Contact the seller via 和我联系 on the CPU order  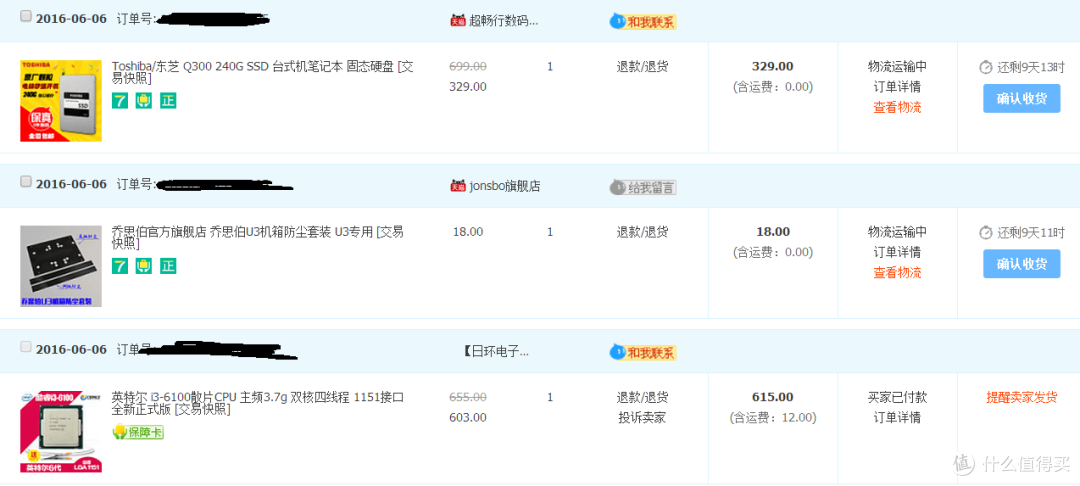[643, 352]
